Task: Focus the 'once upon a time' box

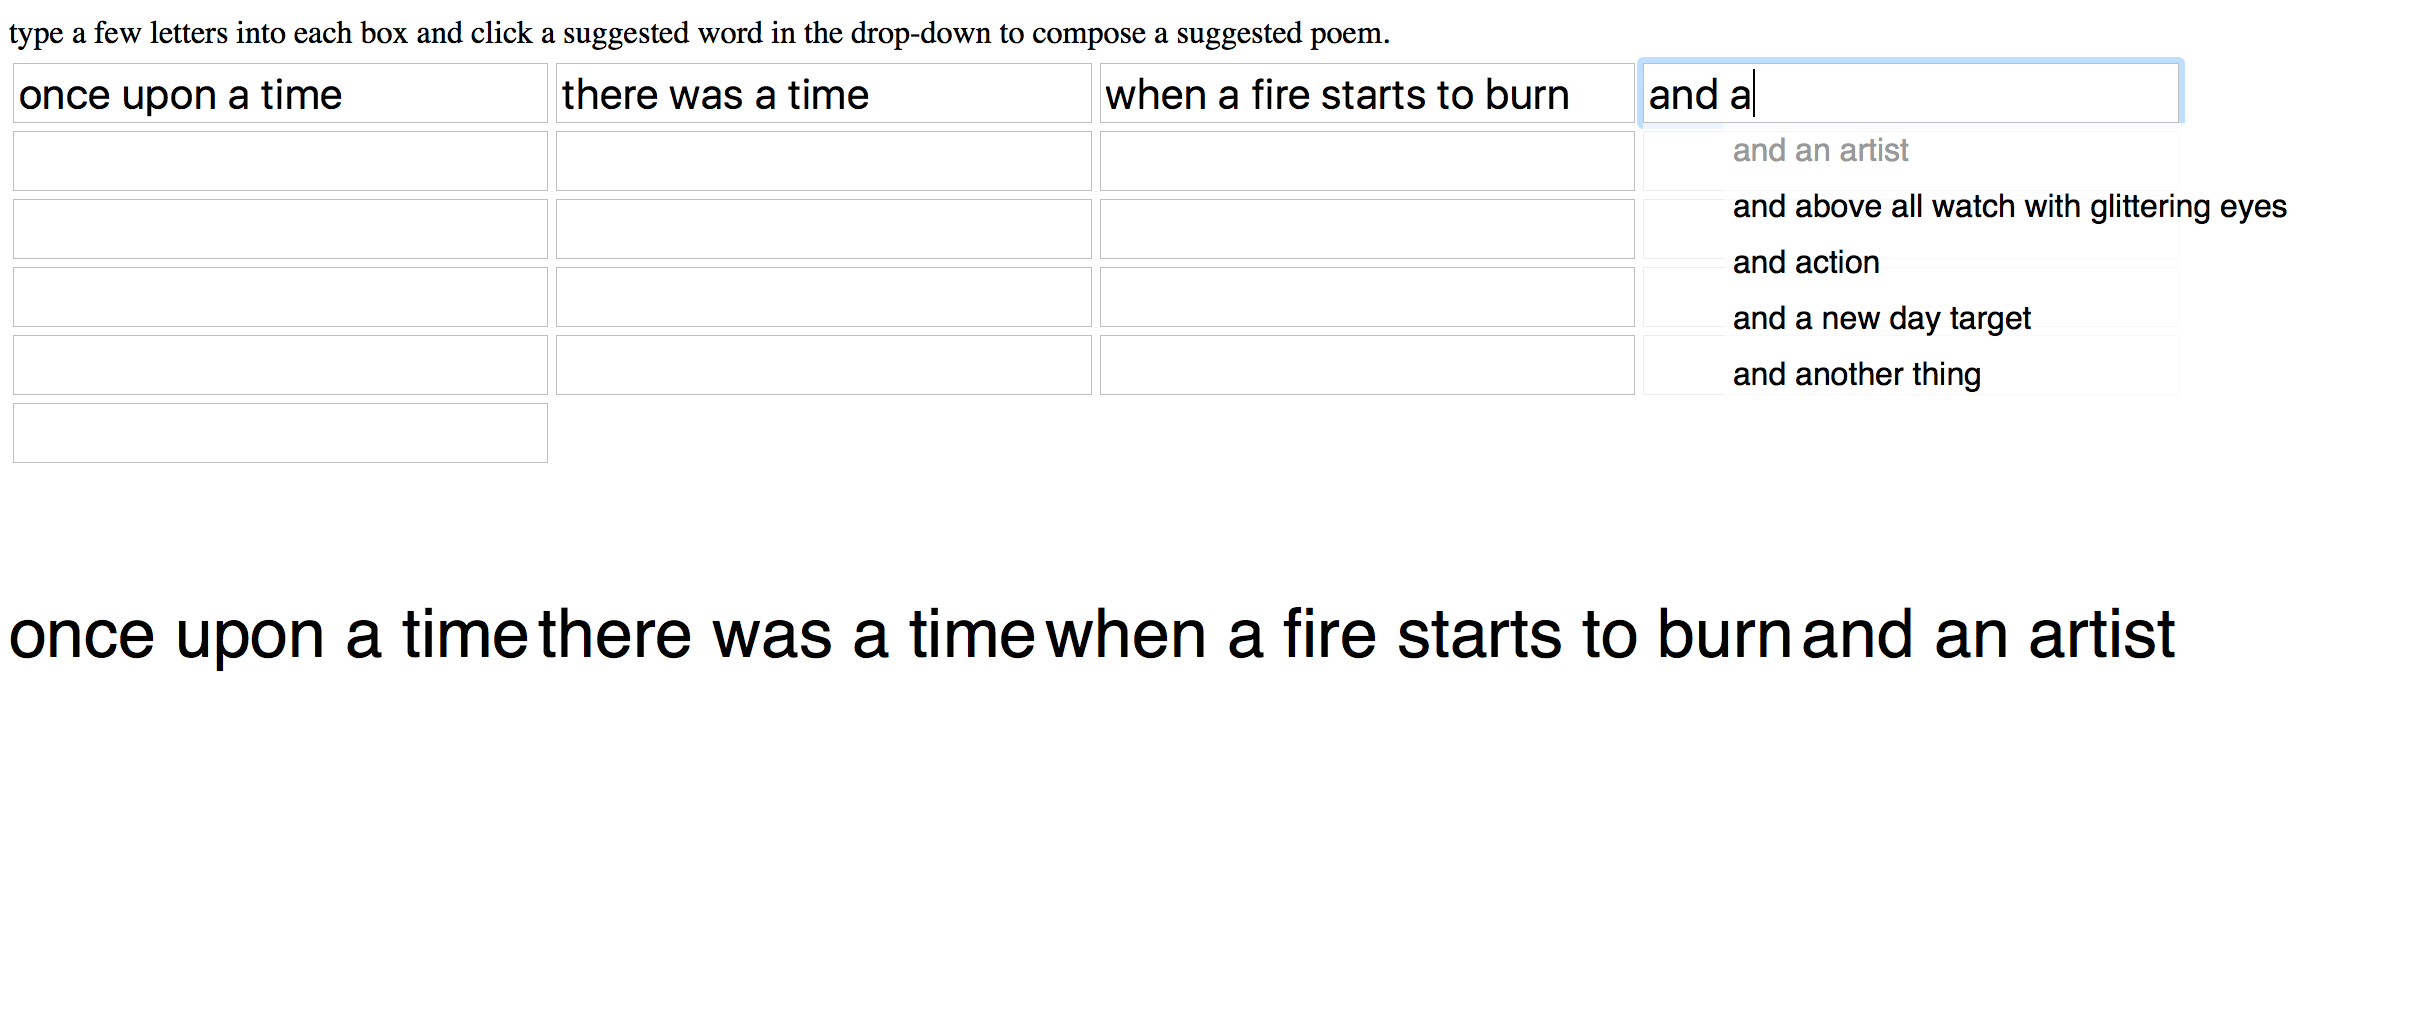Action: pyautogui.click(x=280, y=94)
